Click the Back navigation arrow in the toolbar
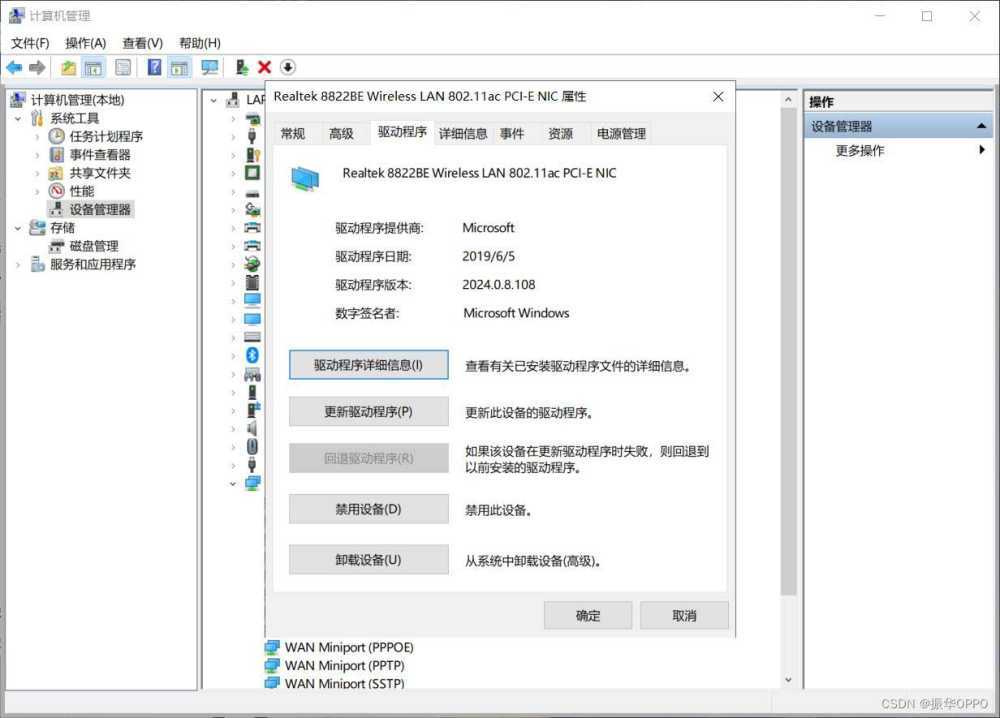Viewport: 1000px width, 718px height. [13, 67]
